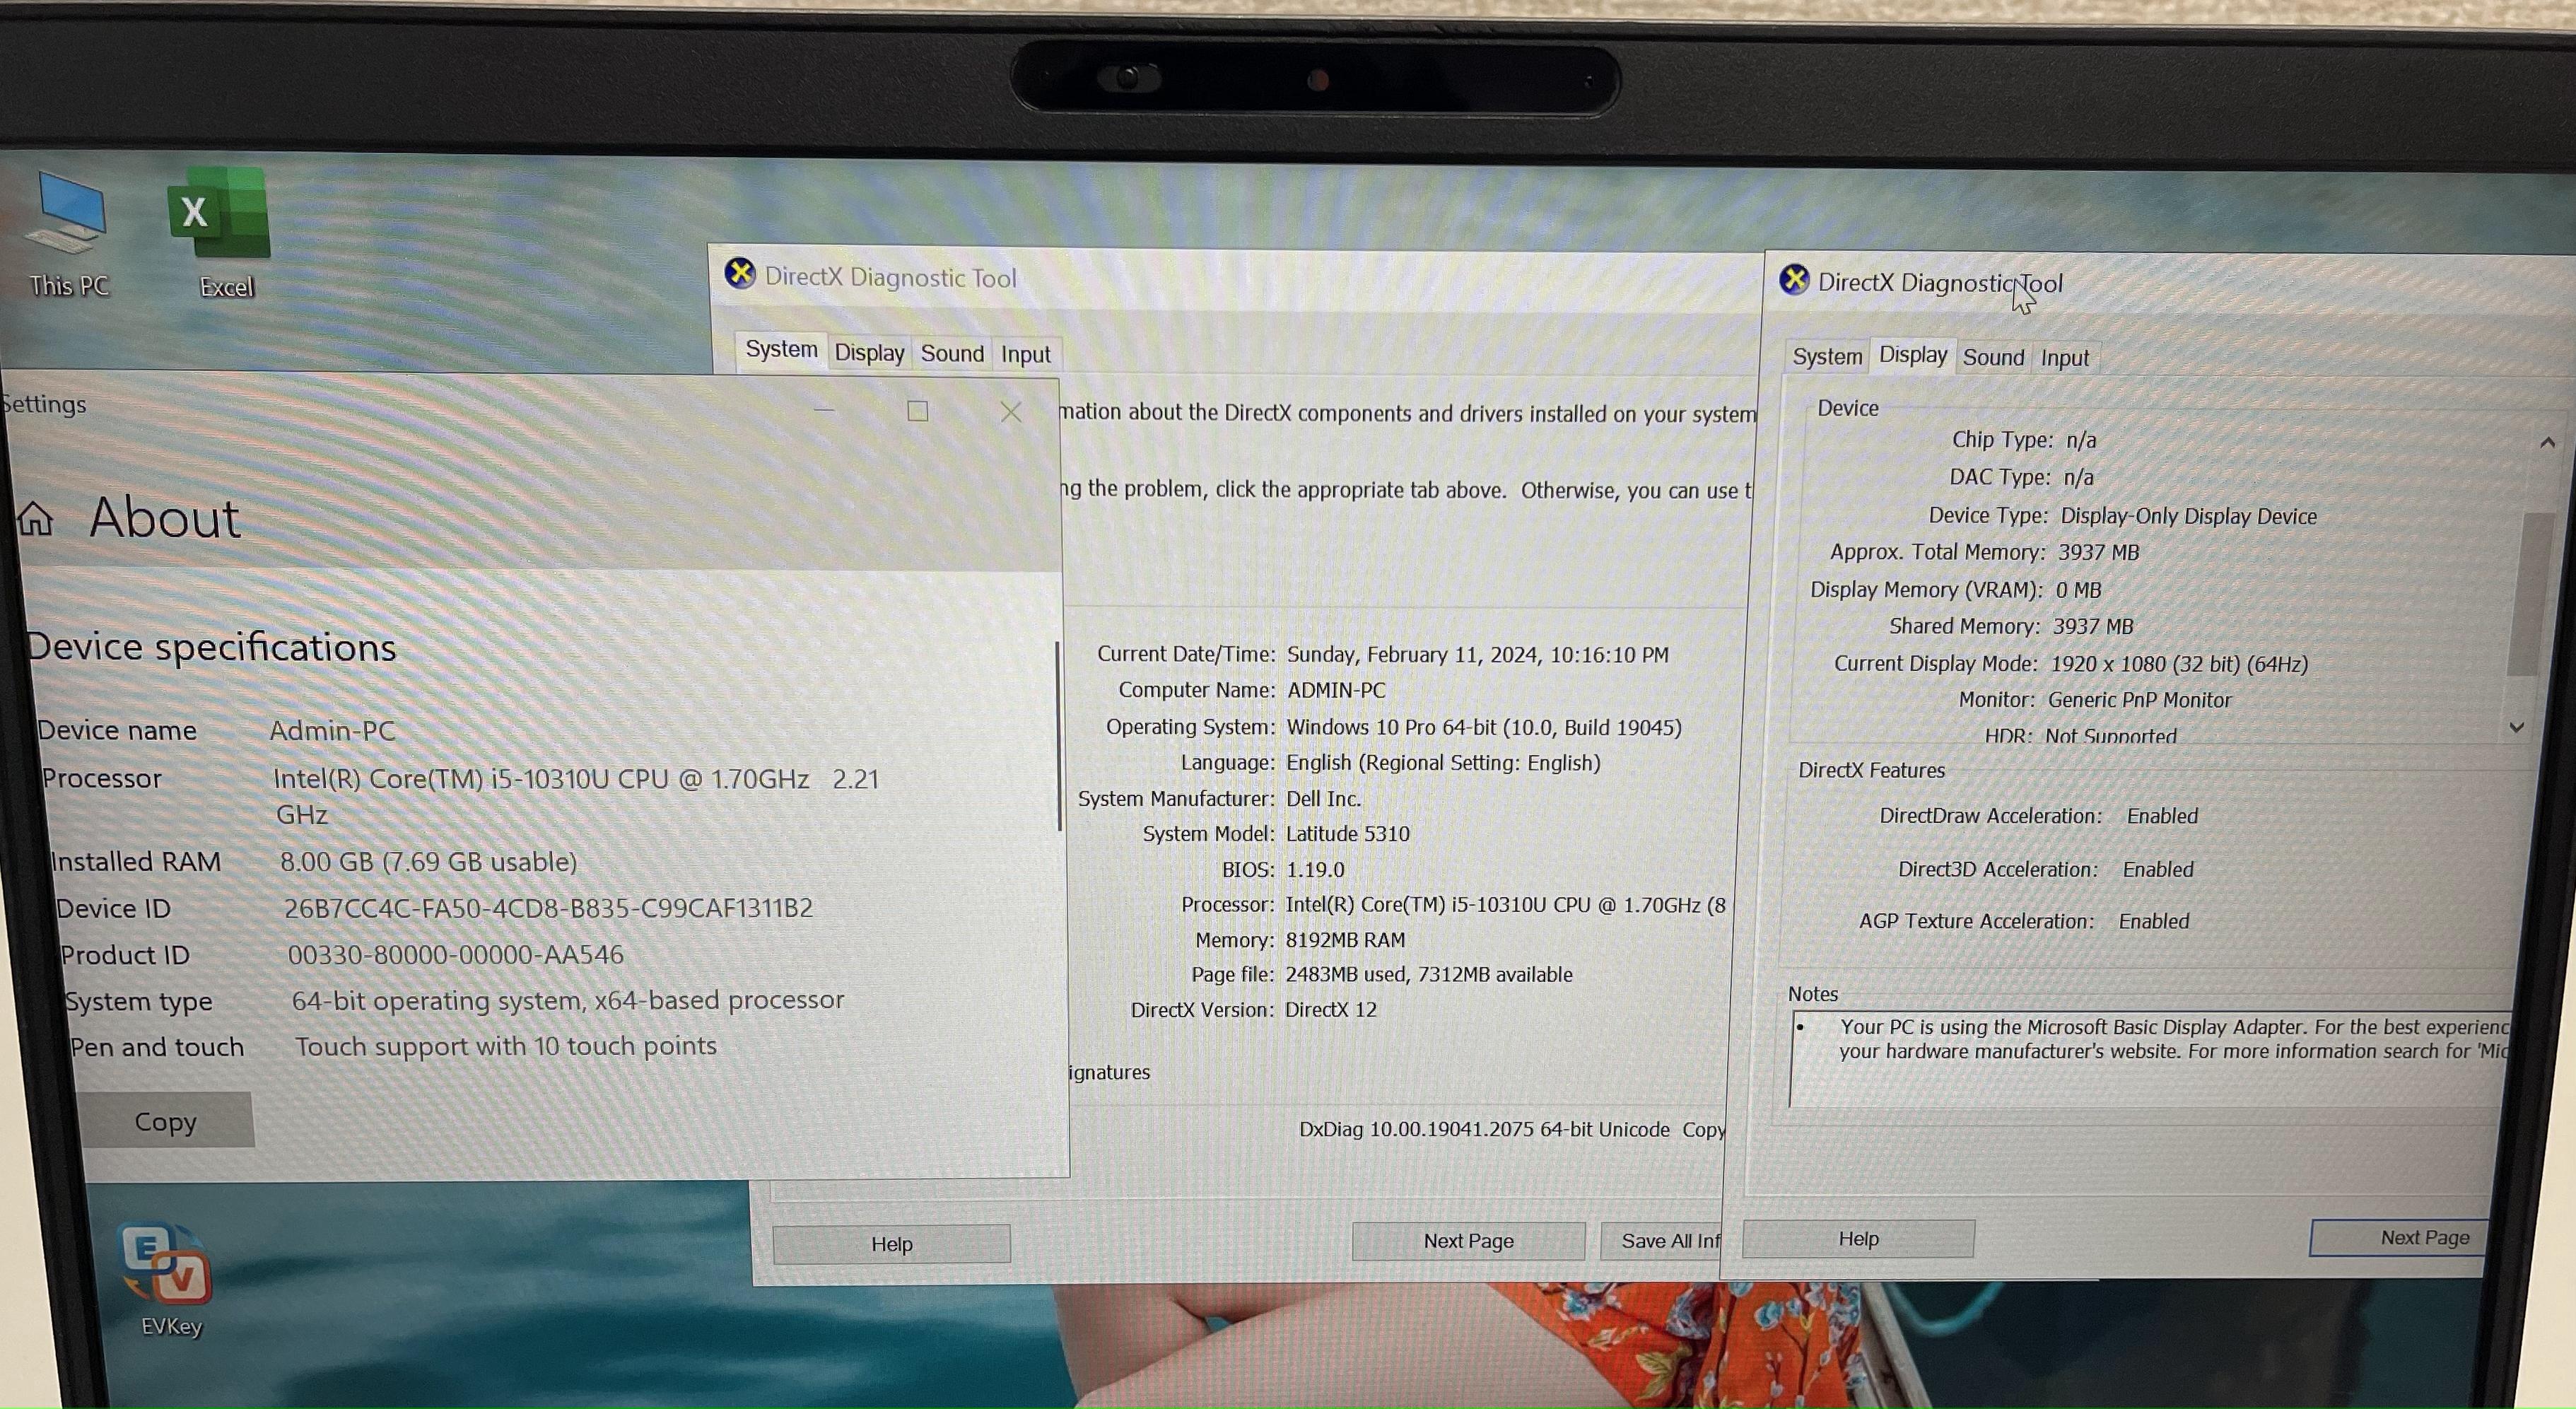
Task: Click Touch support with 10 touch points
Action: coord(506,1046)
